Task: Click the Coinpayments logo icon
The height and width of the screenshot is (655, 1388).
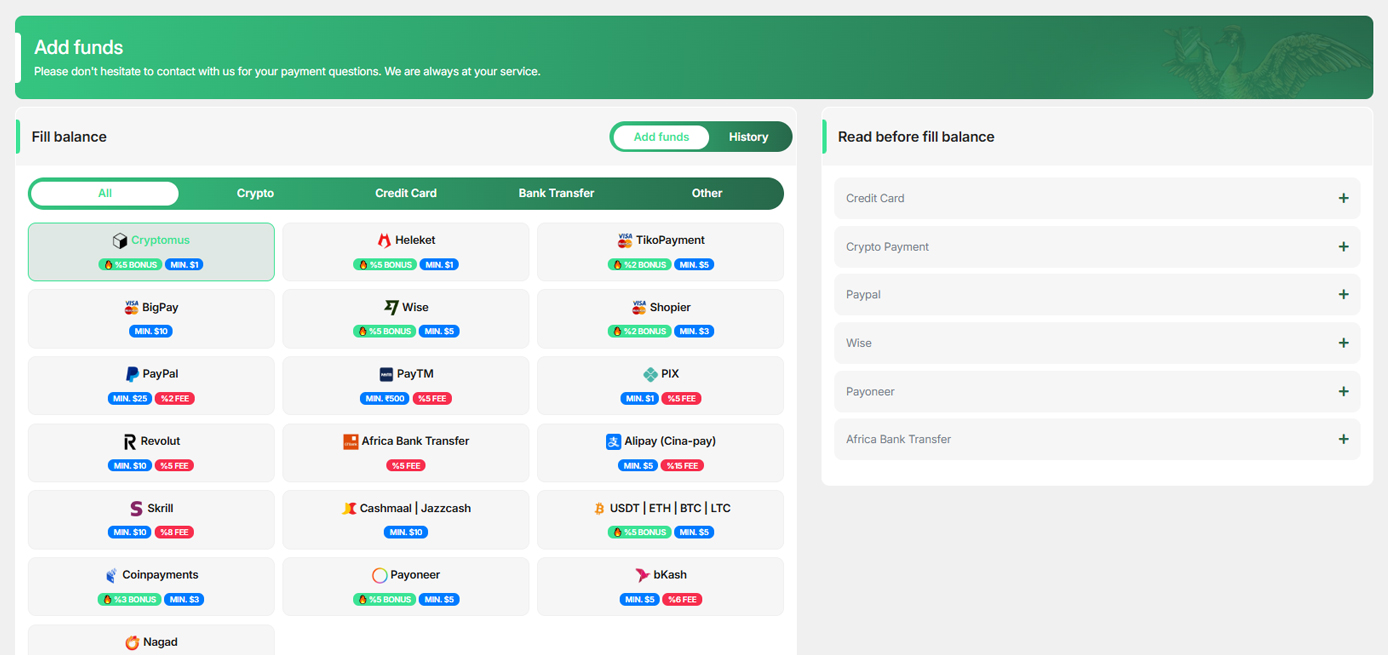Action: 111,575
